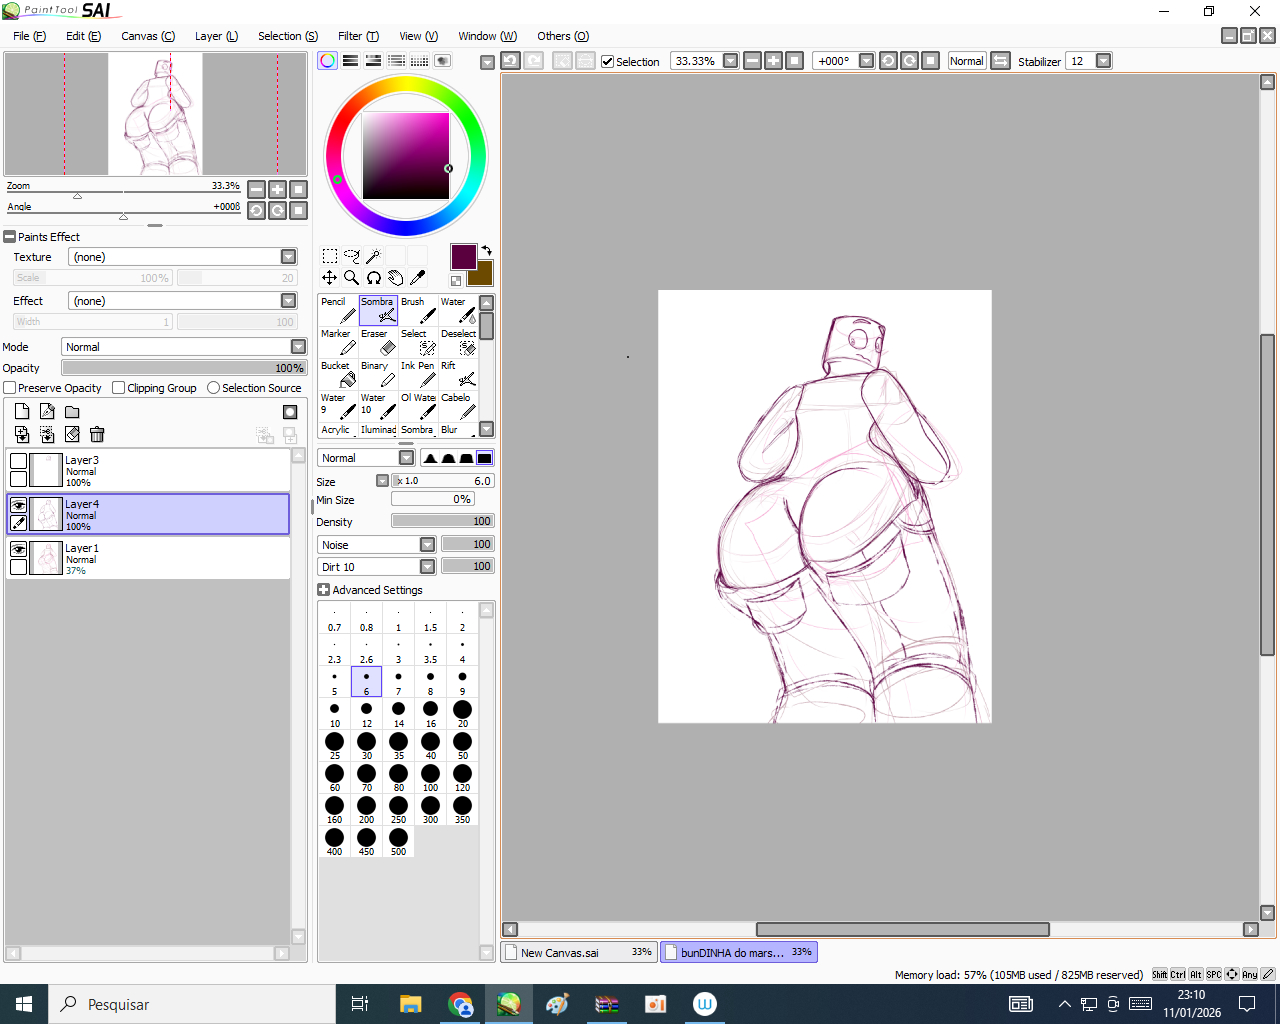Create a new layer folder
This screenshot has height=1024, width=1280.
pyautogui.click(x=72, y=412)
